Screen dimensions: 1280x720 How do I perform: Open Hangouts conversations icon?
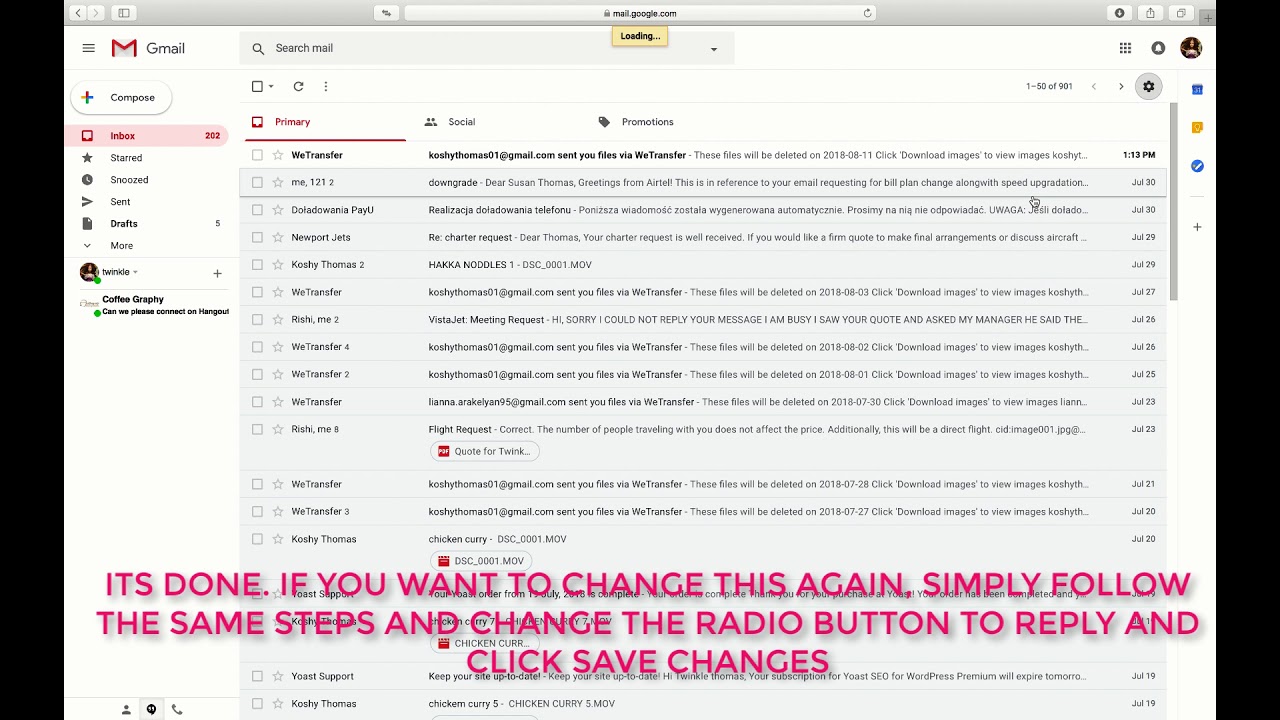(151, 710)
